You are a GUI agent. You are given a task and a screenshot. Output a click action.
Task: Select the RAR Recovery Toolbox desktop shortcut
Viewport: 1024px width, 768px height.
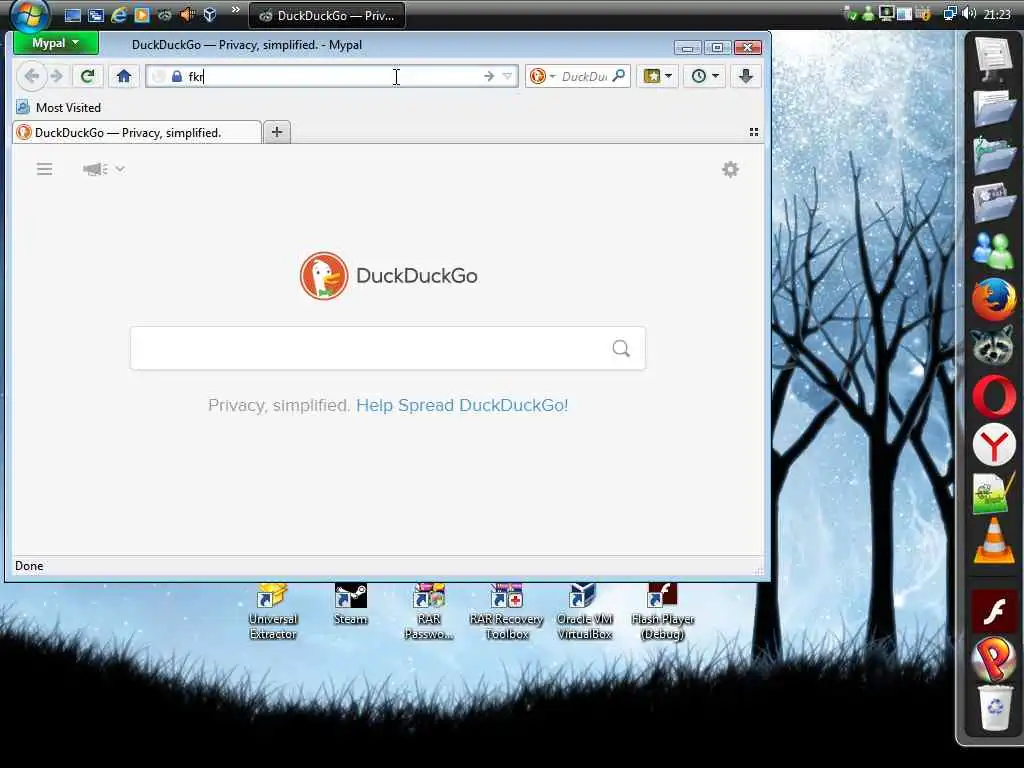point(507,613)
